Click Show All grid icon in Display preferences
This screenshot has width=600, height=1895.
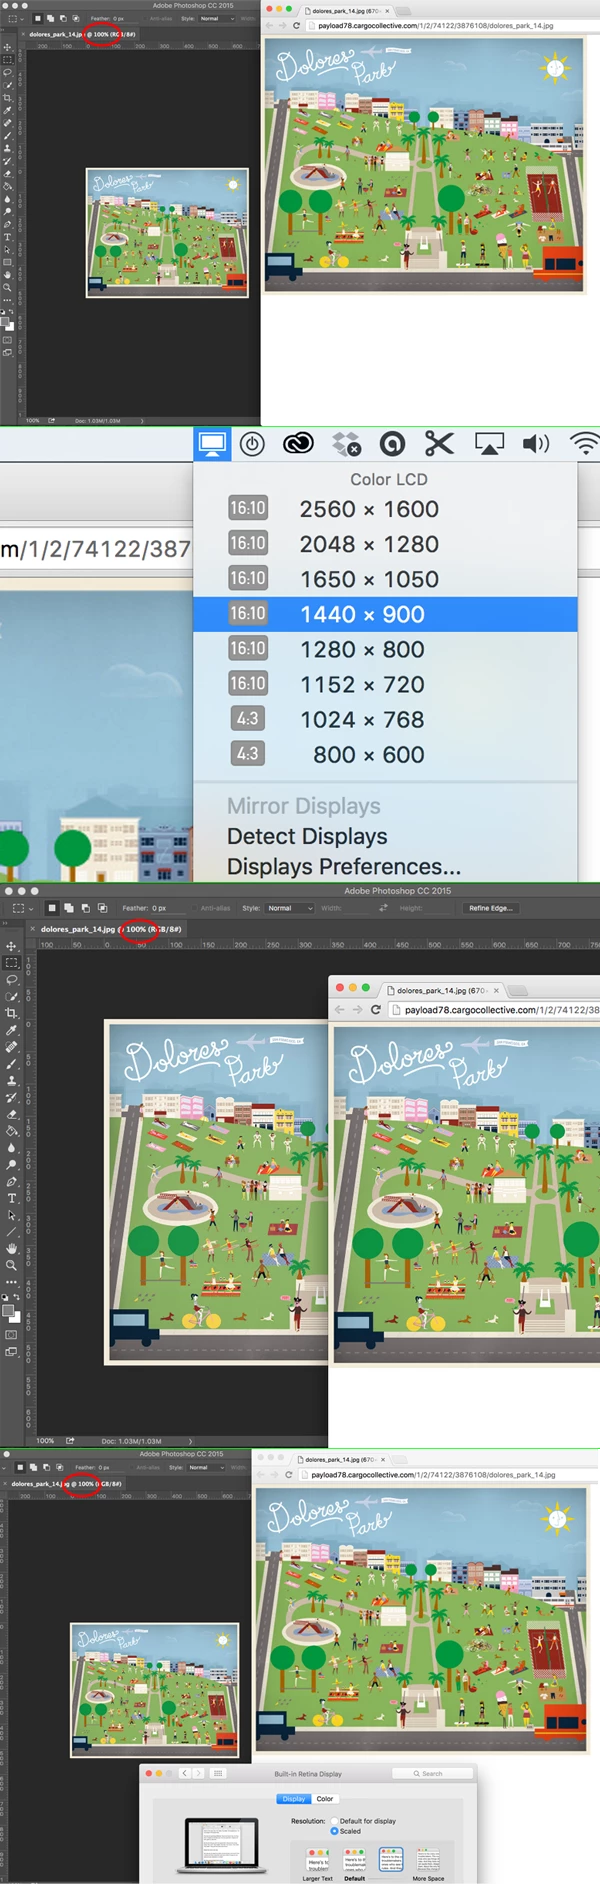tap(218, 1773)
